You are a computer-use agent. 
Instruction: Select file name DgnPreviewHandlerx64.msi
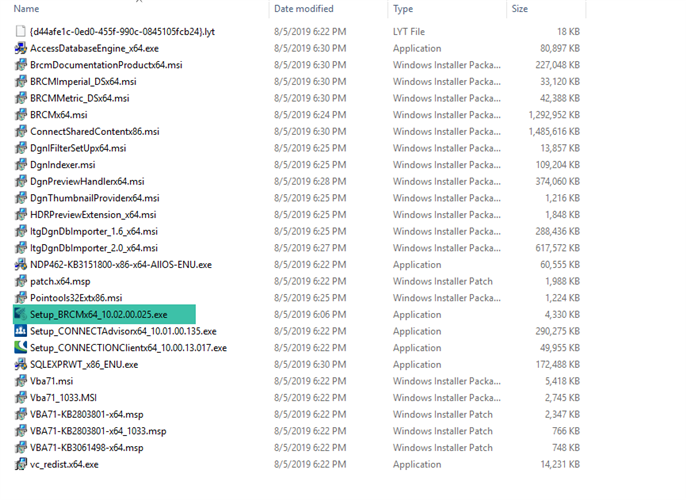tap(87, 181)
